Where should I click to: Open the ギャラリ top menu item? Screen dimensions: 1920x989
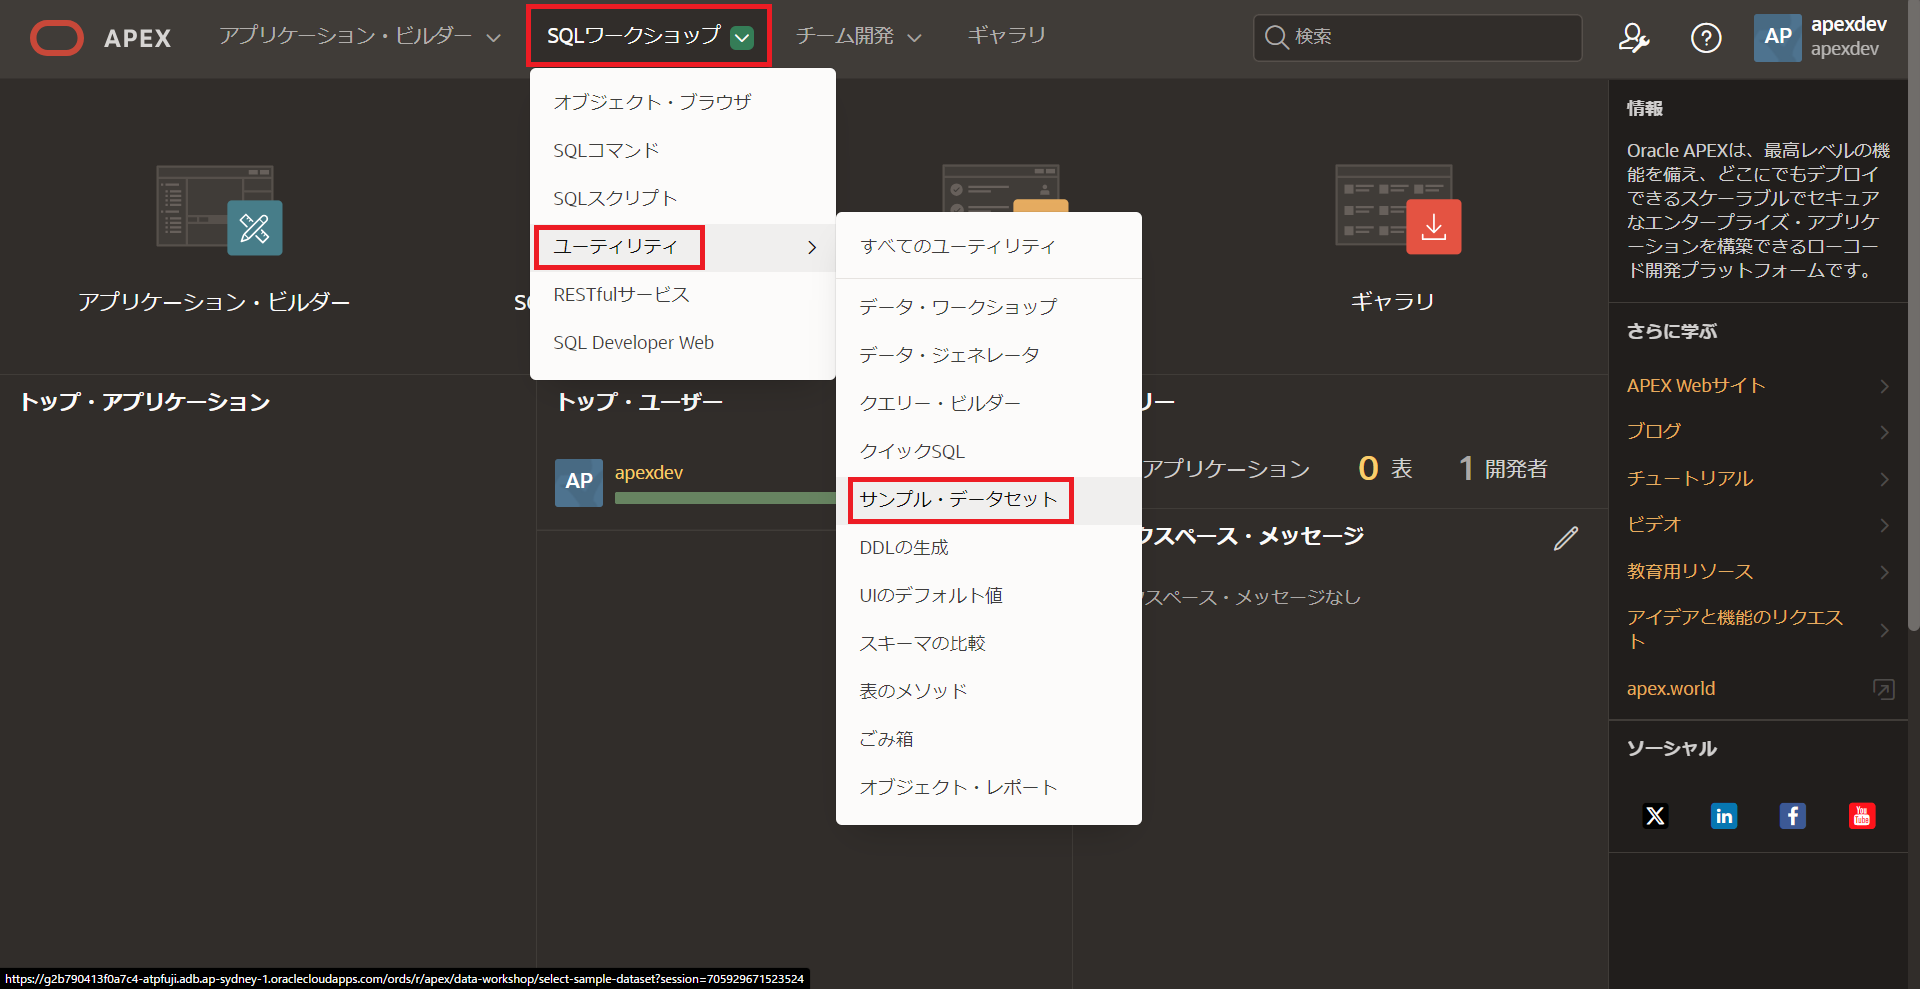tap(1006, 36)
